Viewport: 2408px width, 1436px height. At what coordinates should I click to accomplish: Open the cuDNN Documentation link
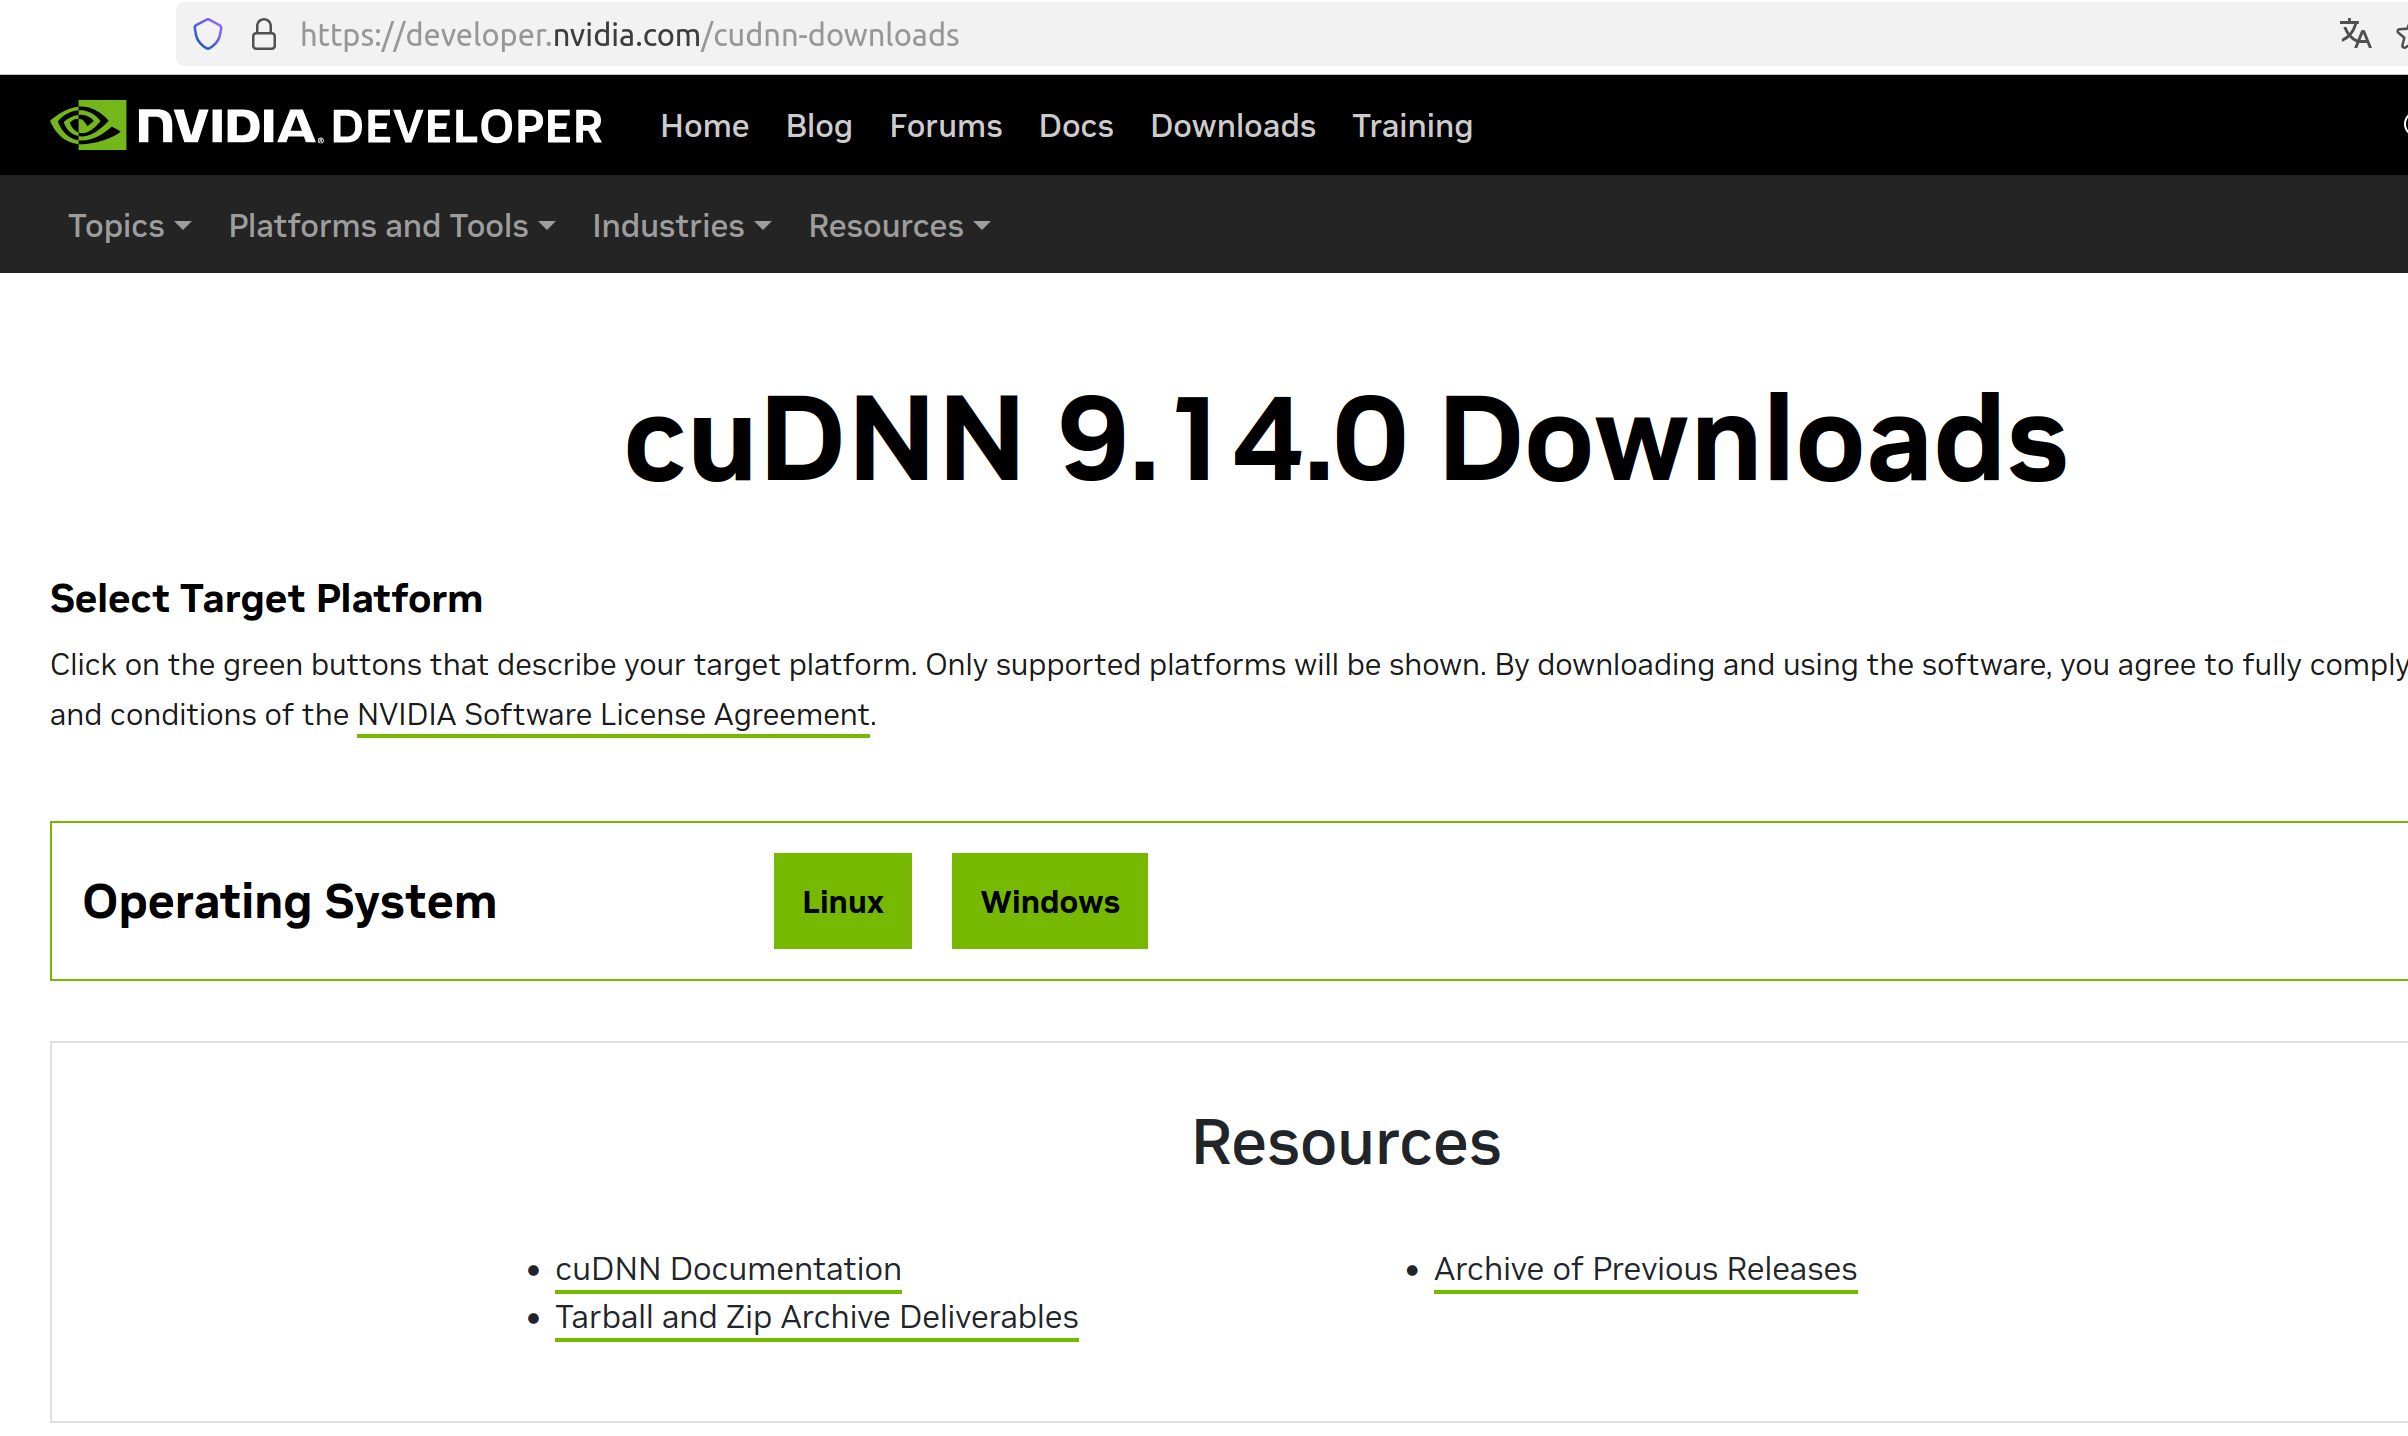(728, 1269)
